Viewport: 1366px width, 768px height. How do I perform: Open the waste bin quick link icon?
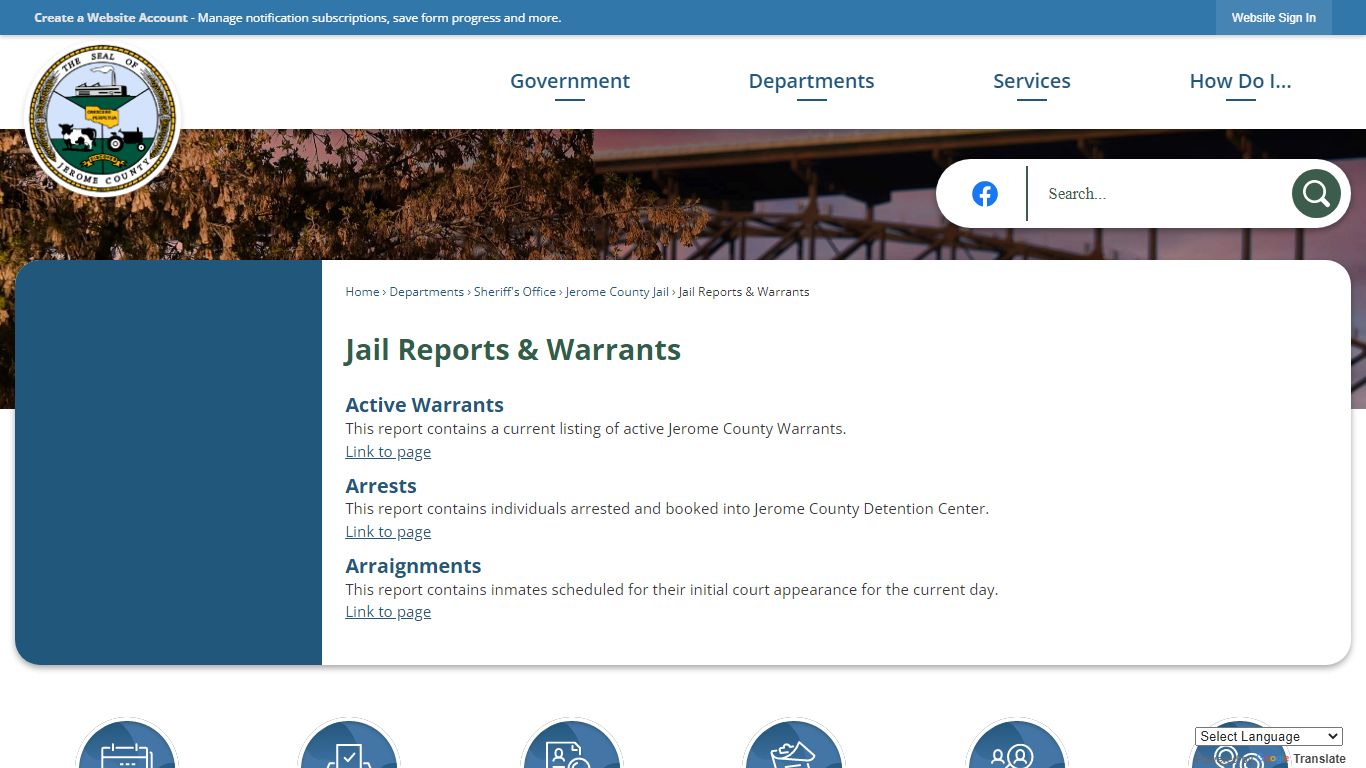coord(794,743)
